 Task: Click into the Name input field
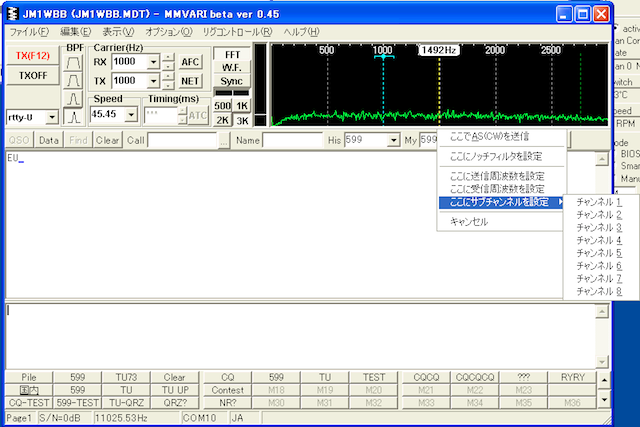point(292,140)
